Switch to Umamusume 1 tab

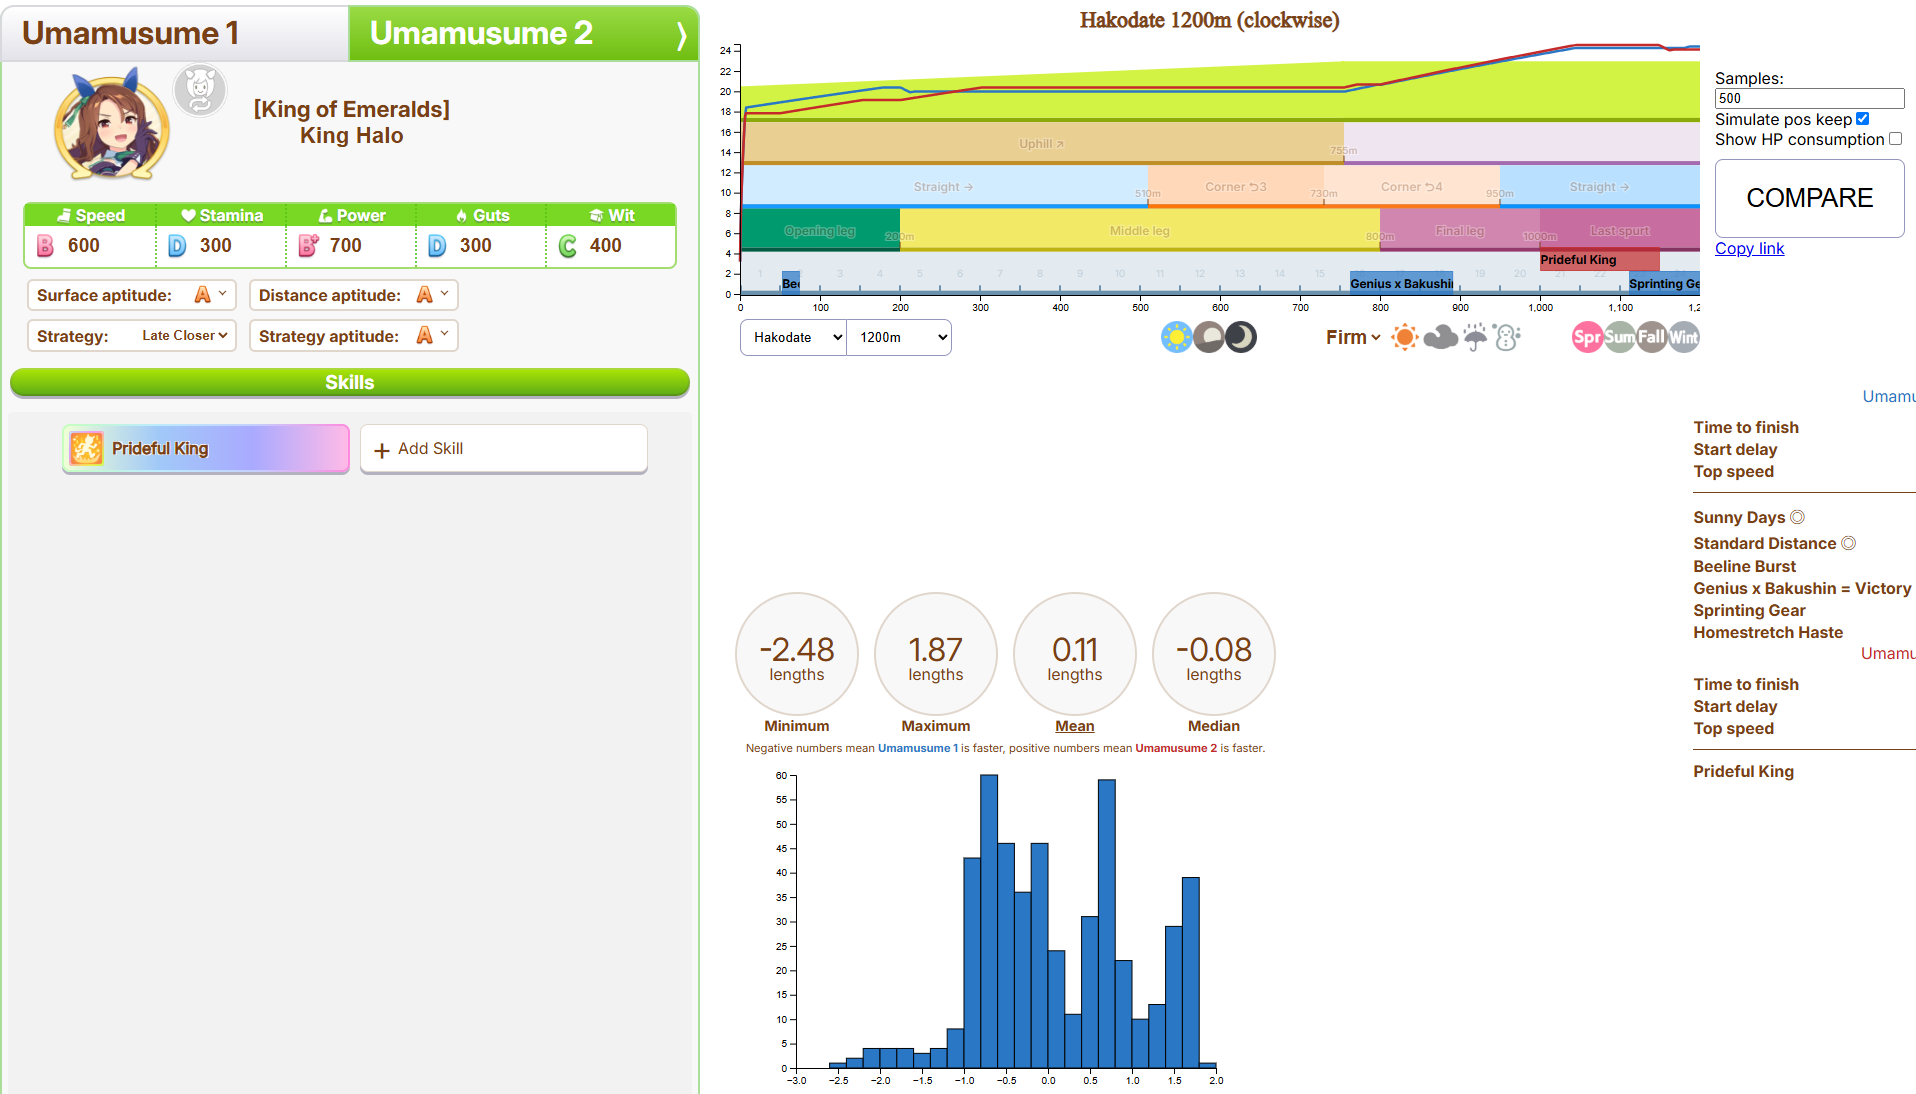175,33
